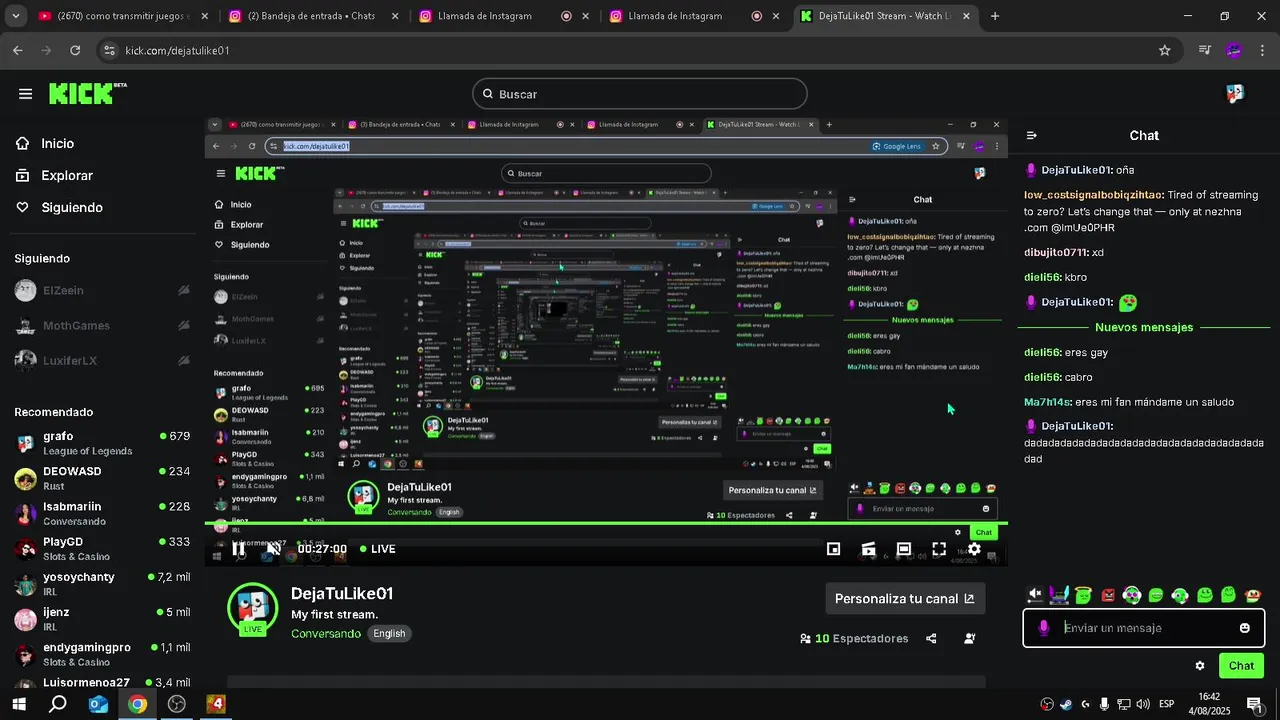The width and height of the screenshot is (1280, 720).
Task: Collapse the chat panel with the arrow icon
Action: point(1032,135)
